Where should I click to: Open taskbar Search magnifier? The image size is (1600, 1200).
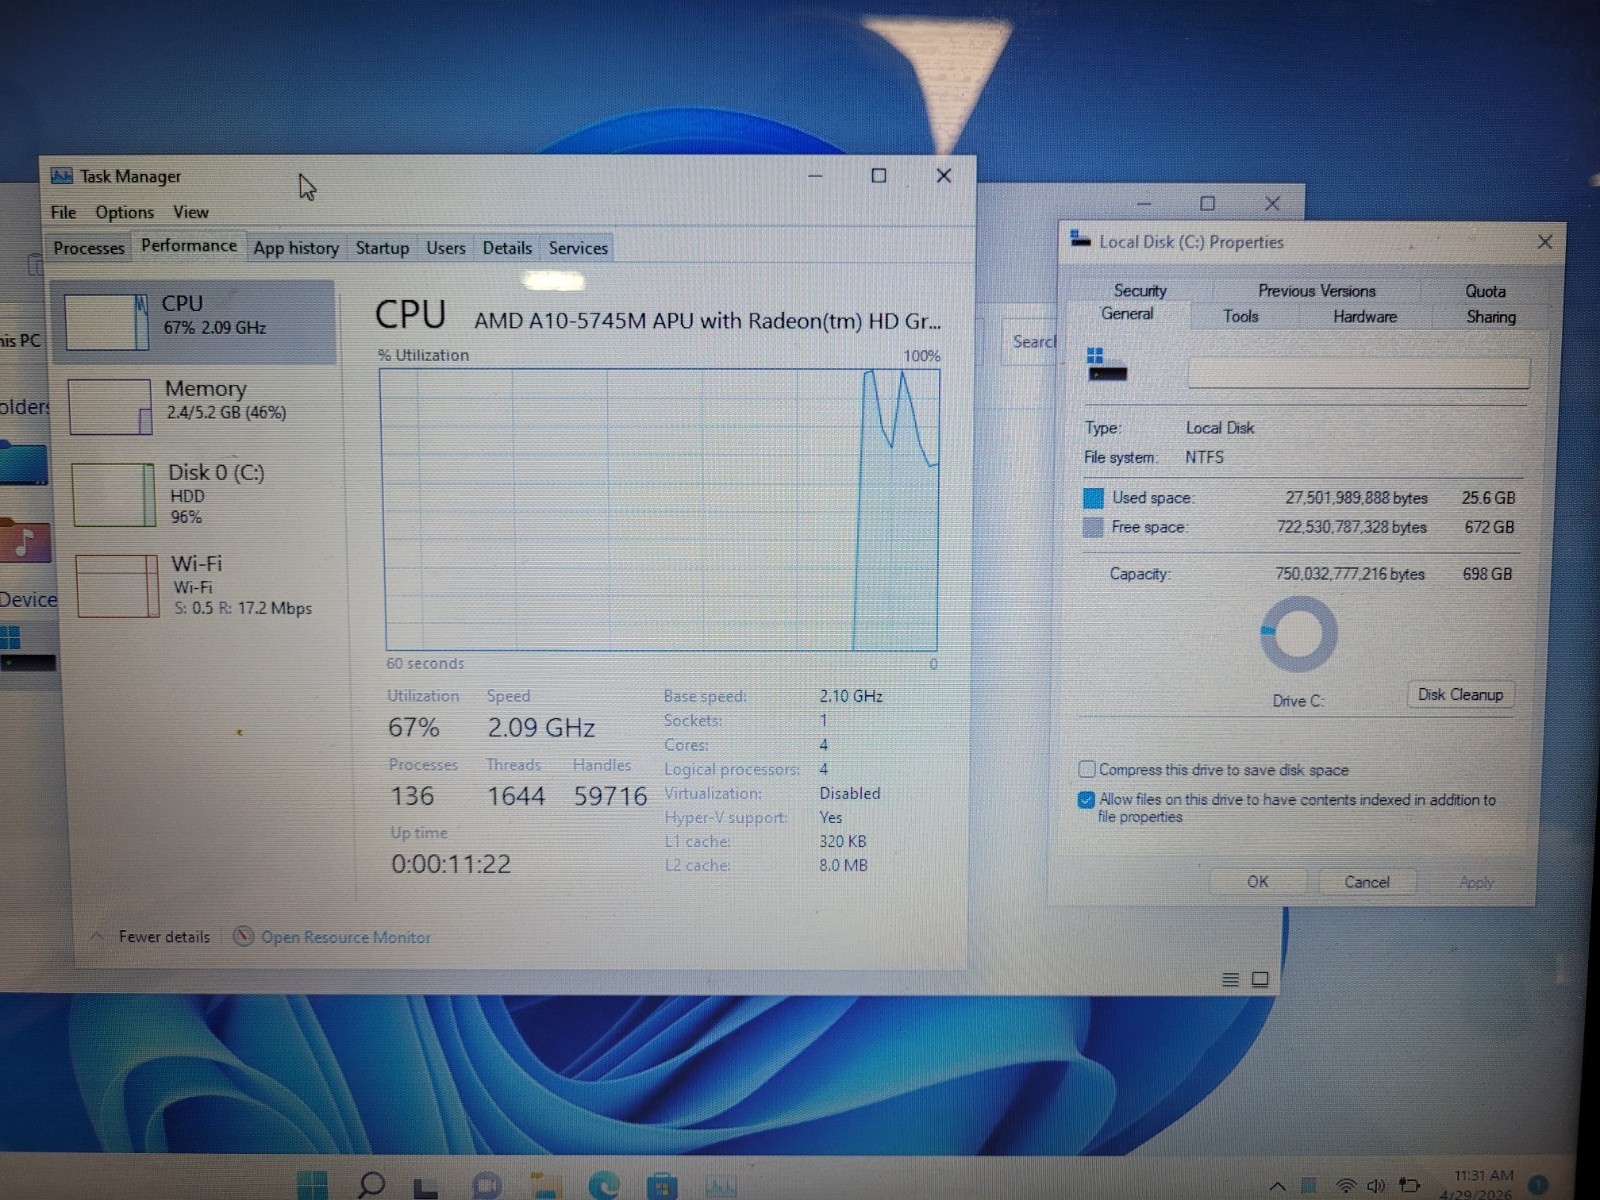point(371,1185)
